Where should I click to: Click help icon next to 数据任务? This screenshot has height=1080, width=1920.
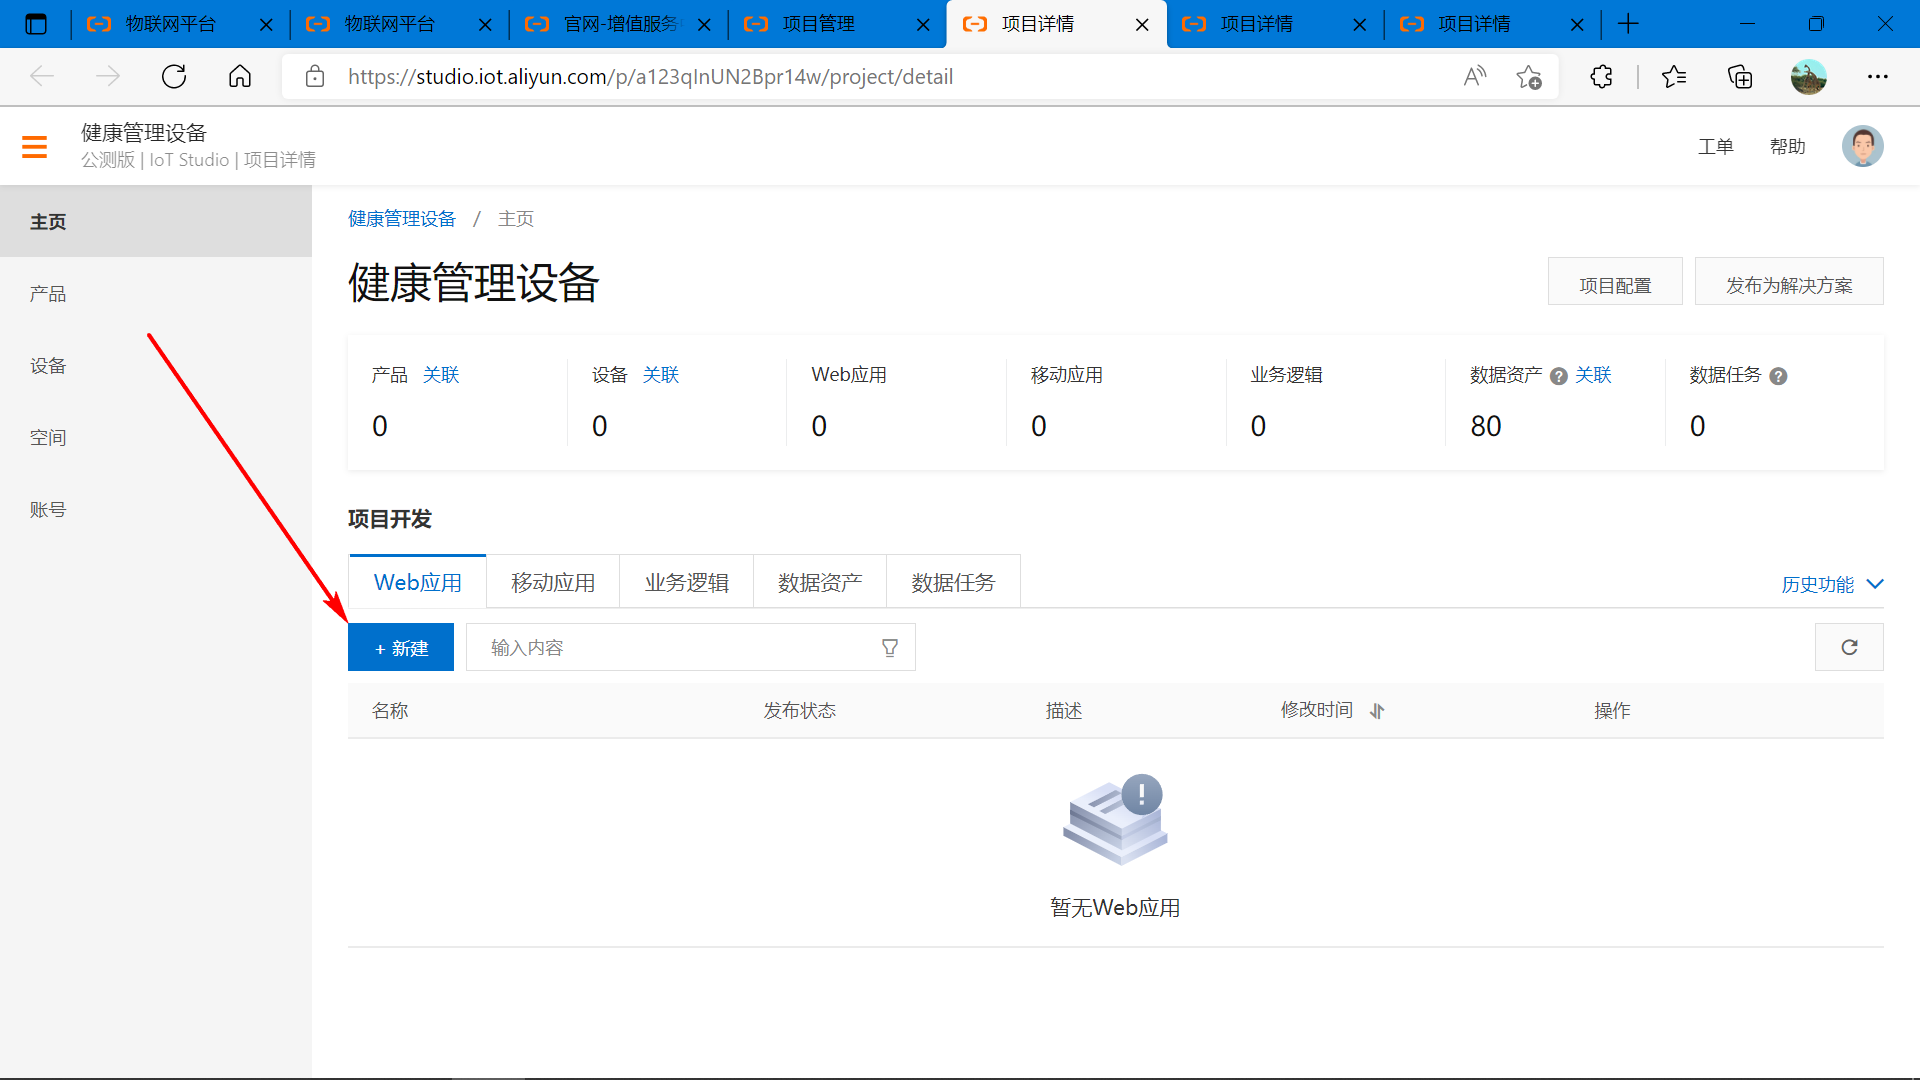pos(1778,376)
